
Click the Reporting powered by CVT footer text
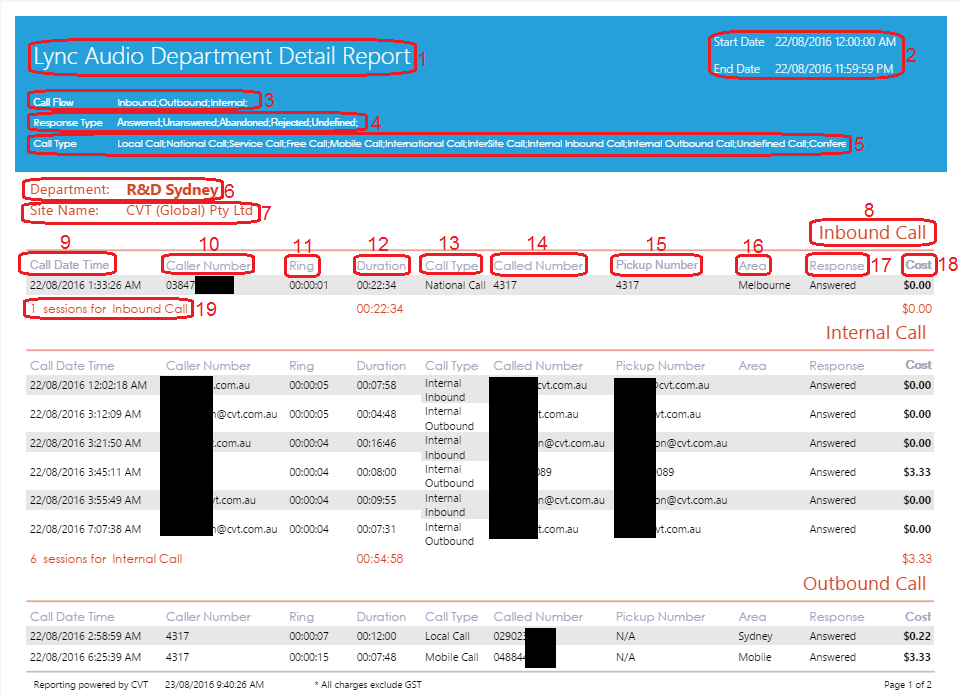[91, 685]
